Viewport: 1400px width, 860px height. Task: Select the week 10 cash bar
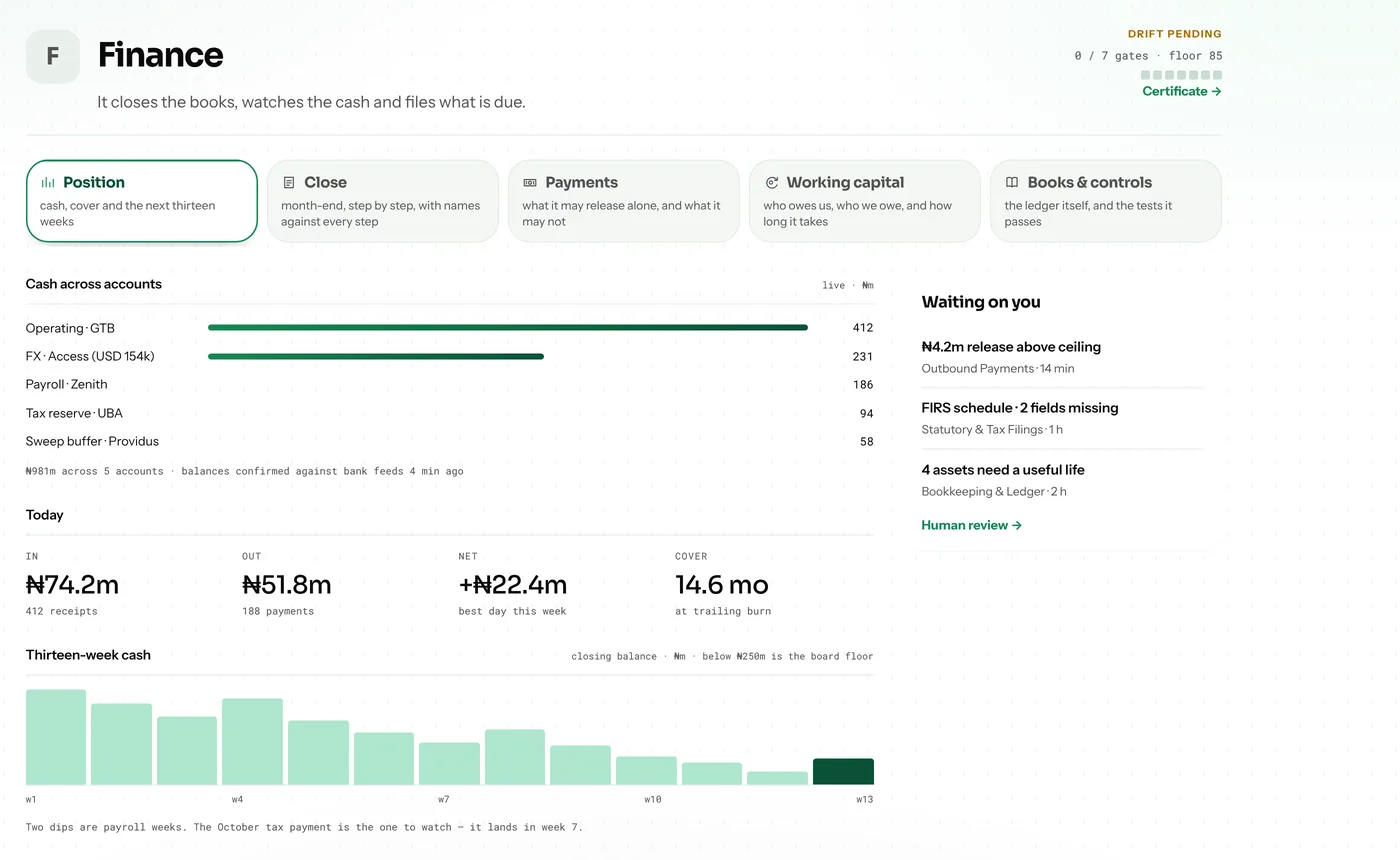[x=646, y=771]
